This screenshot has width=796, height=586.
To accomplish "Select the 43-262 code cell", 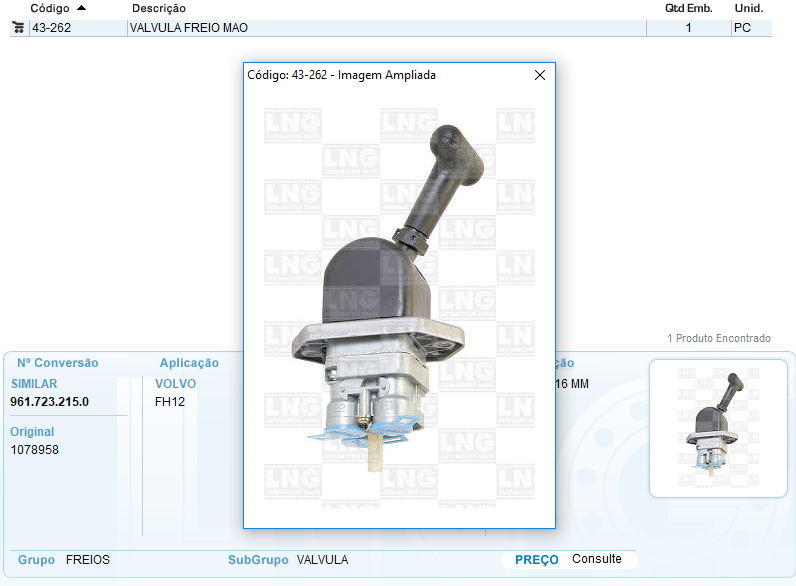I will pyautogui.click(x=52, y=28).
